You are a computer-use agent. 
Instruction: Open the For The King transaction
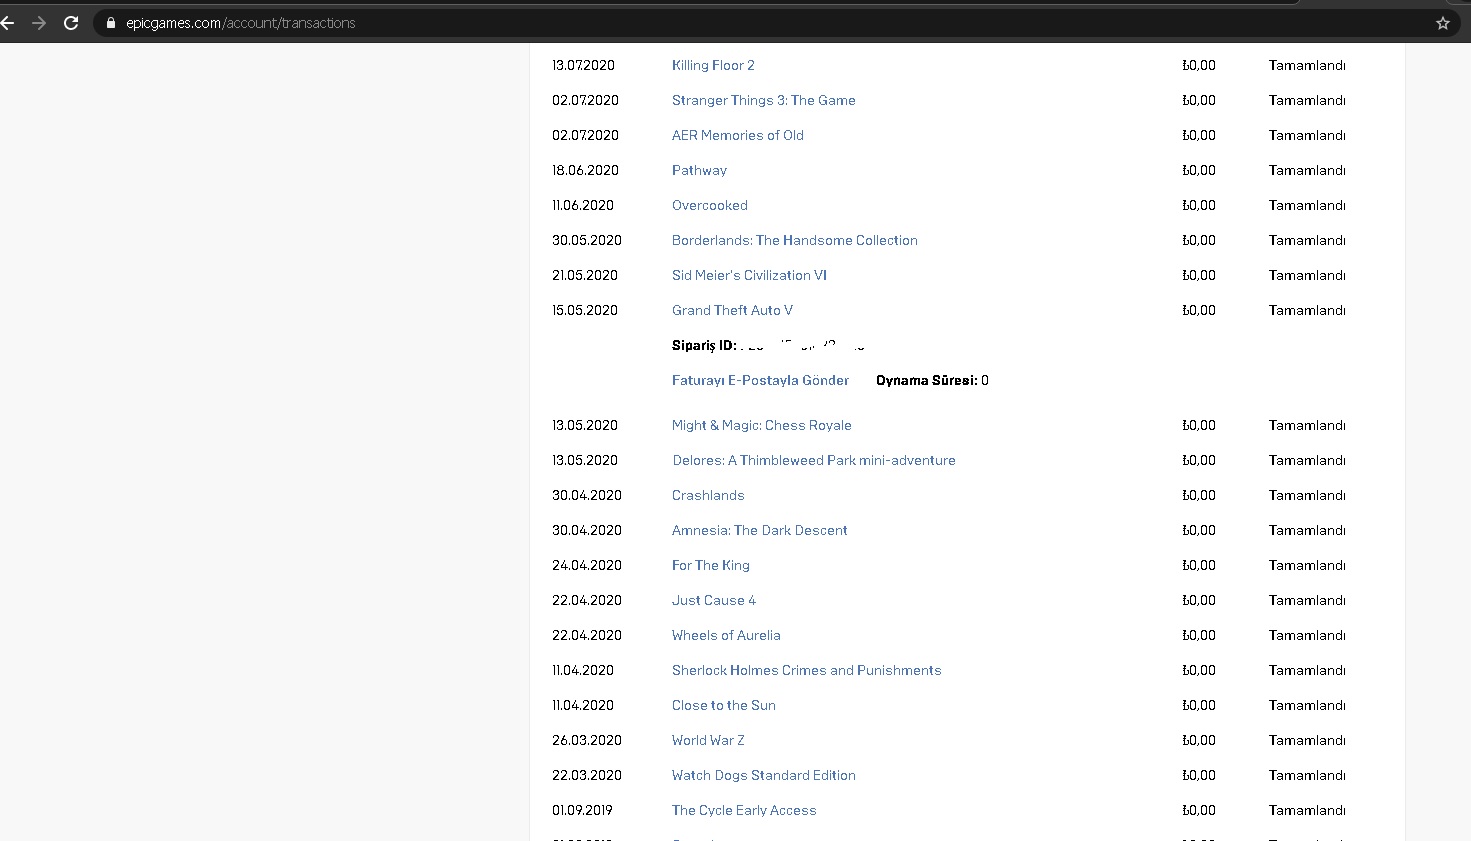click(x=711, y=565)
